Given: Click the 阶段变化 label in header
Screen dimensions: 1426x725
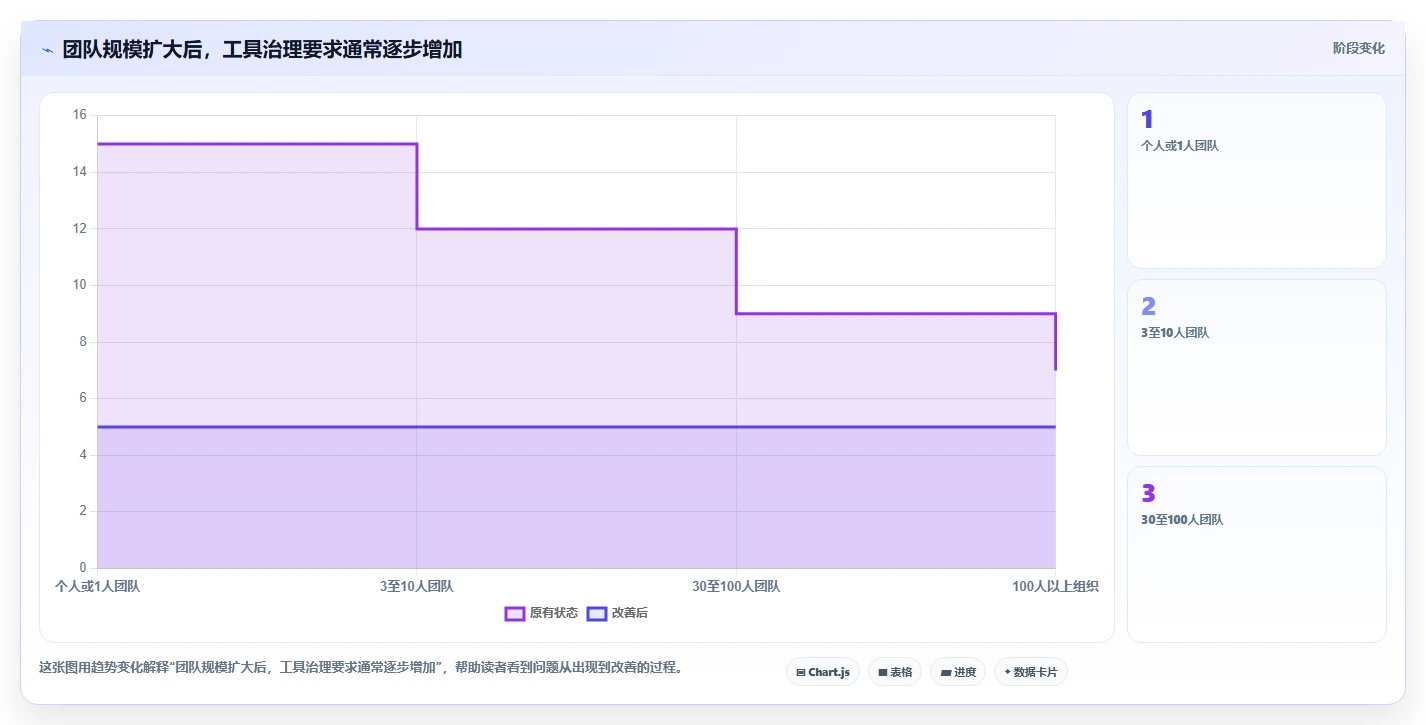Looking at the screenshot, I should pyautogui.click(x=1359, y=48).
